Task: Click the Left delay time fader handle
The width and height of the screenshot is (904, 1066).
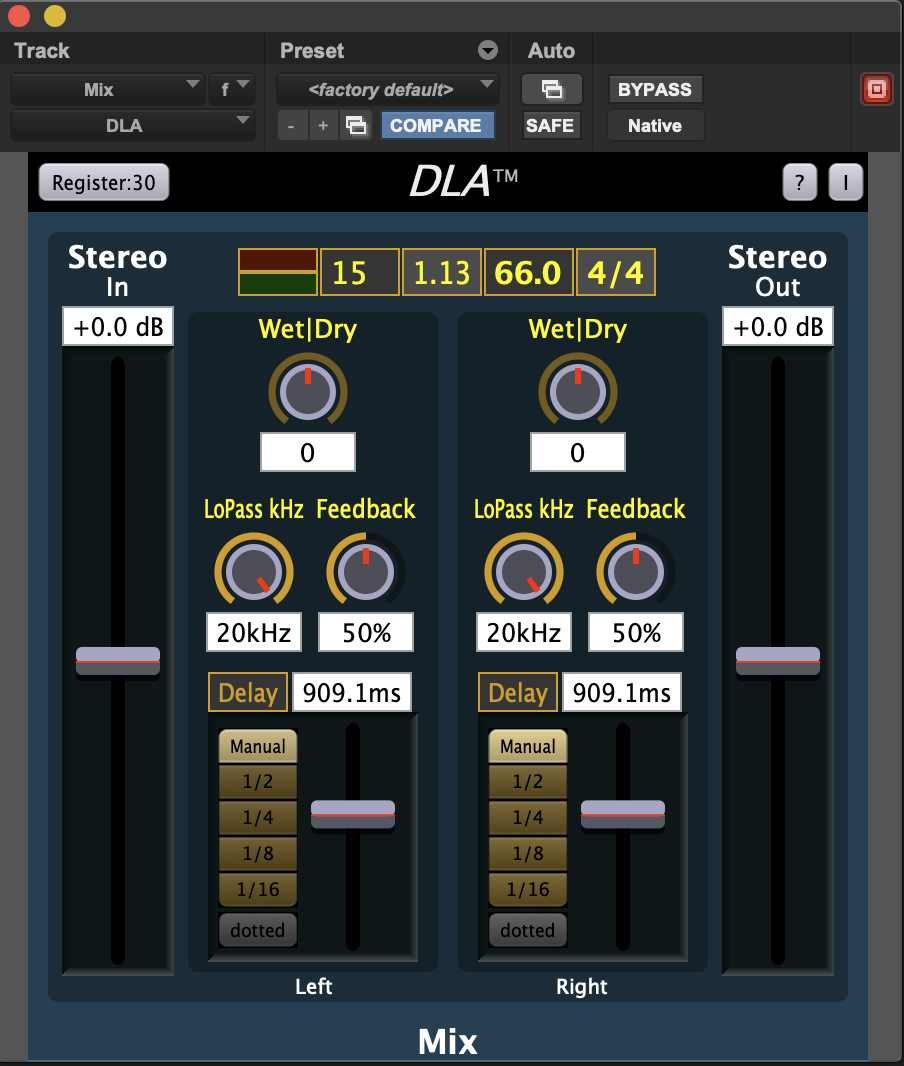Action: [x=353, y=814]
